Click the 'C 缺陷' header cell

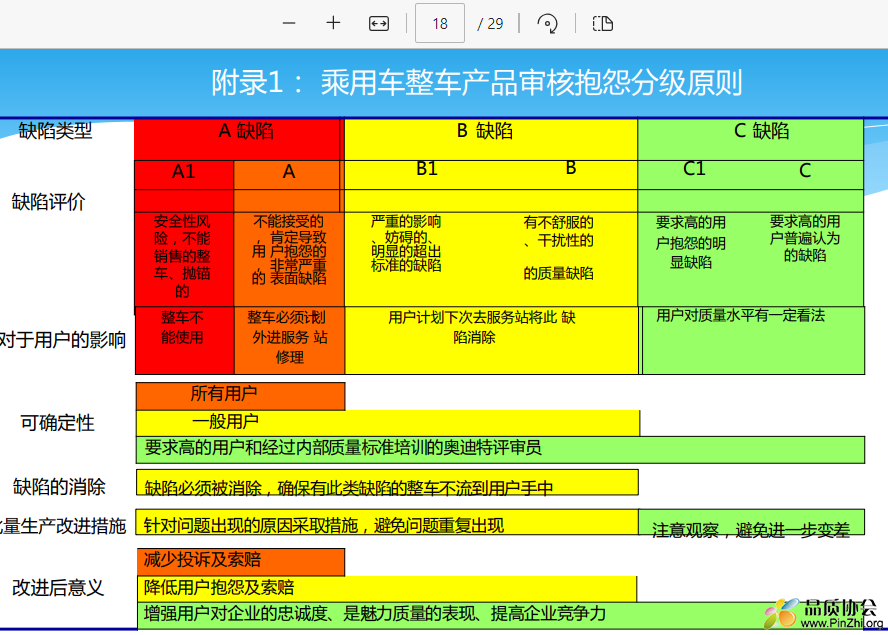(x=751, y=139)
